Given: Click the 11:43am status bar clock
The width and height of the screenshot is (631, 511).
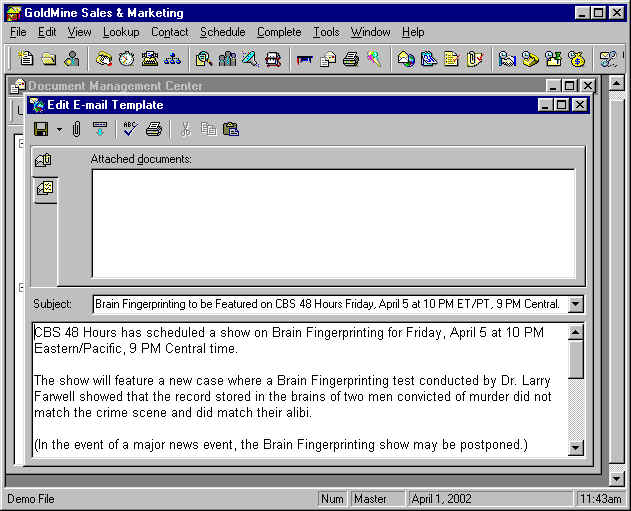Looking at the screenshot, I should coord(601,499).
